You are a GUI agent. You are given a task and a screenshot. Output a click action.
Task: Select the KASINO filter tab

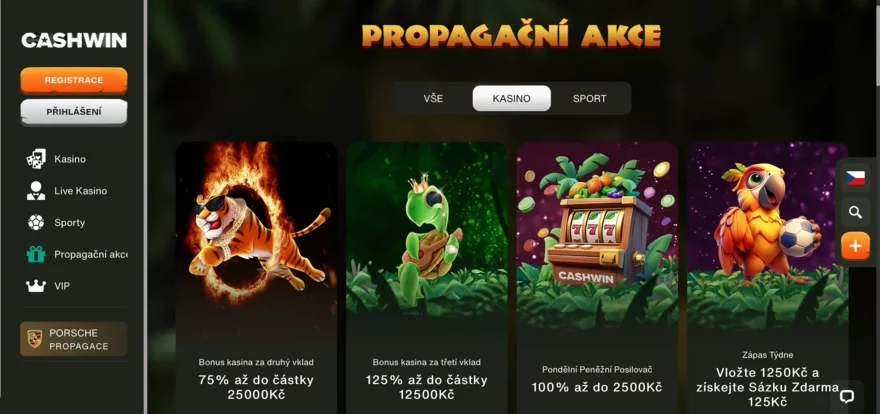pos(511,99)
